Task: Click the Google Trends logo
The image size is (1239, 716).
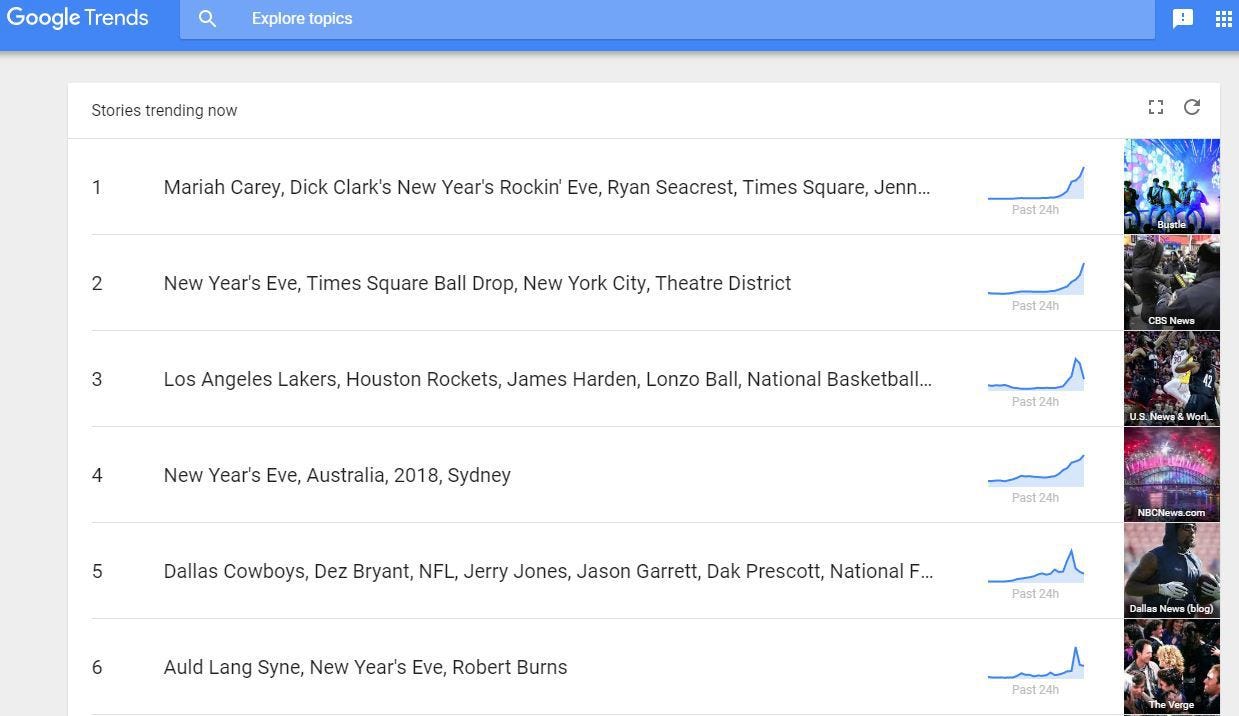Action: 77,18
